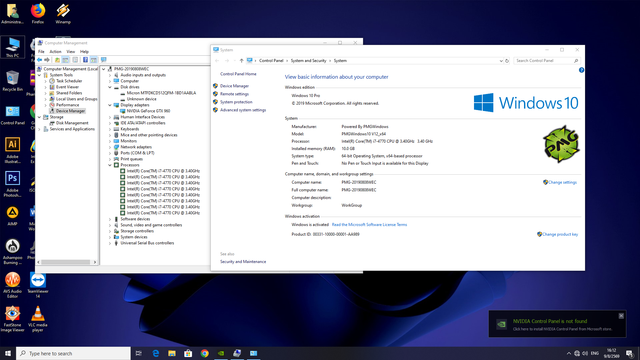640x360 pixels.
Task: Launch Adobe Illustrator from the desktop
Action: (x=12, y=150)
